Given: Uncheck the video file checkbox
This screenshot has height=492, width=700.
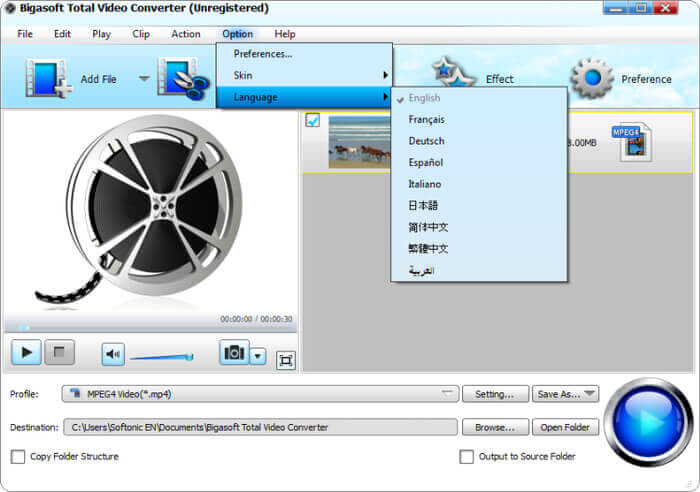Looking at the screenshot, I should (x=312, y=120).
